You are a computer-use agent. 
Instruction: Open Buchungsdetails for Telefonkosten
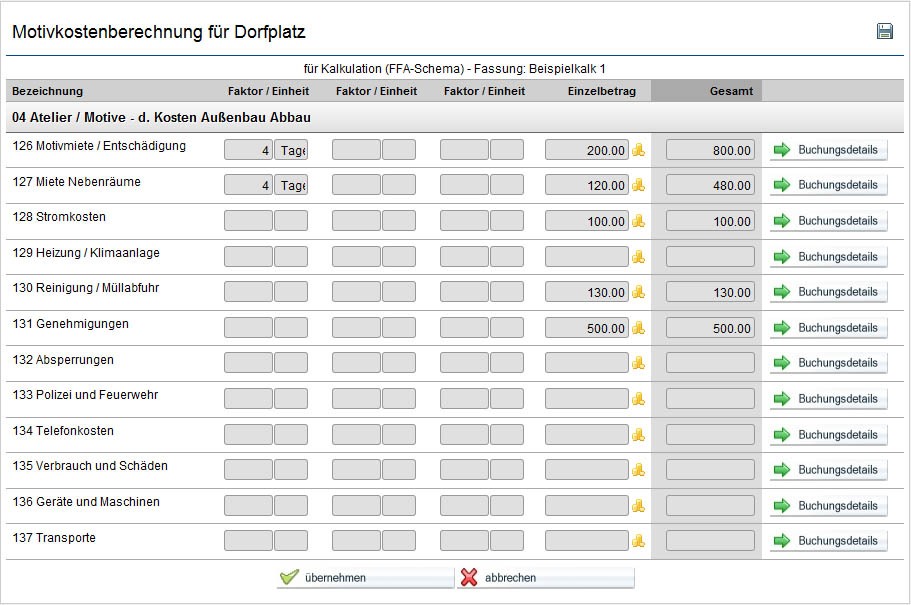click(x=828, y=435)
